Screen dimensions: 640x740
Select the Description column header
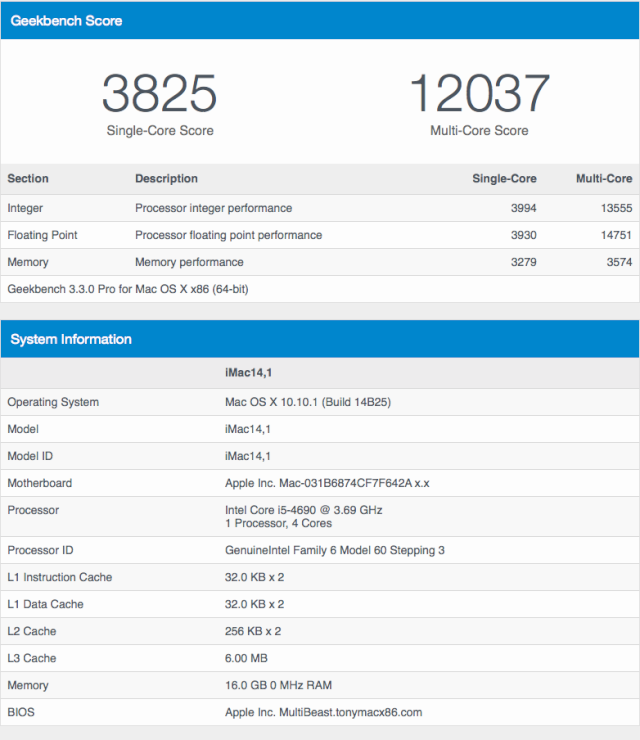166,178
